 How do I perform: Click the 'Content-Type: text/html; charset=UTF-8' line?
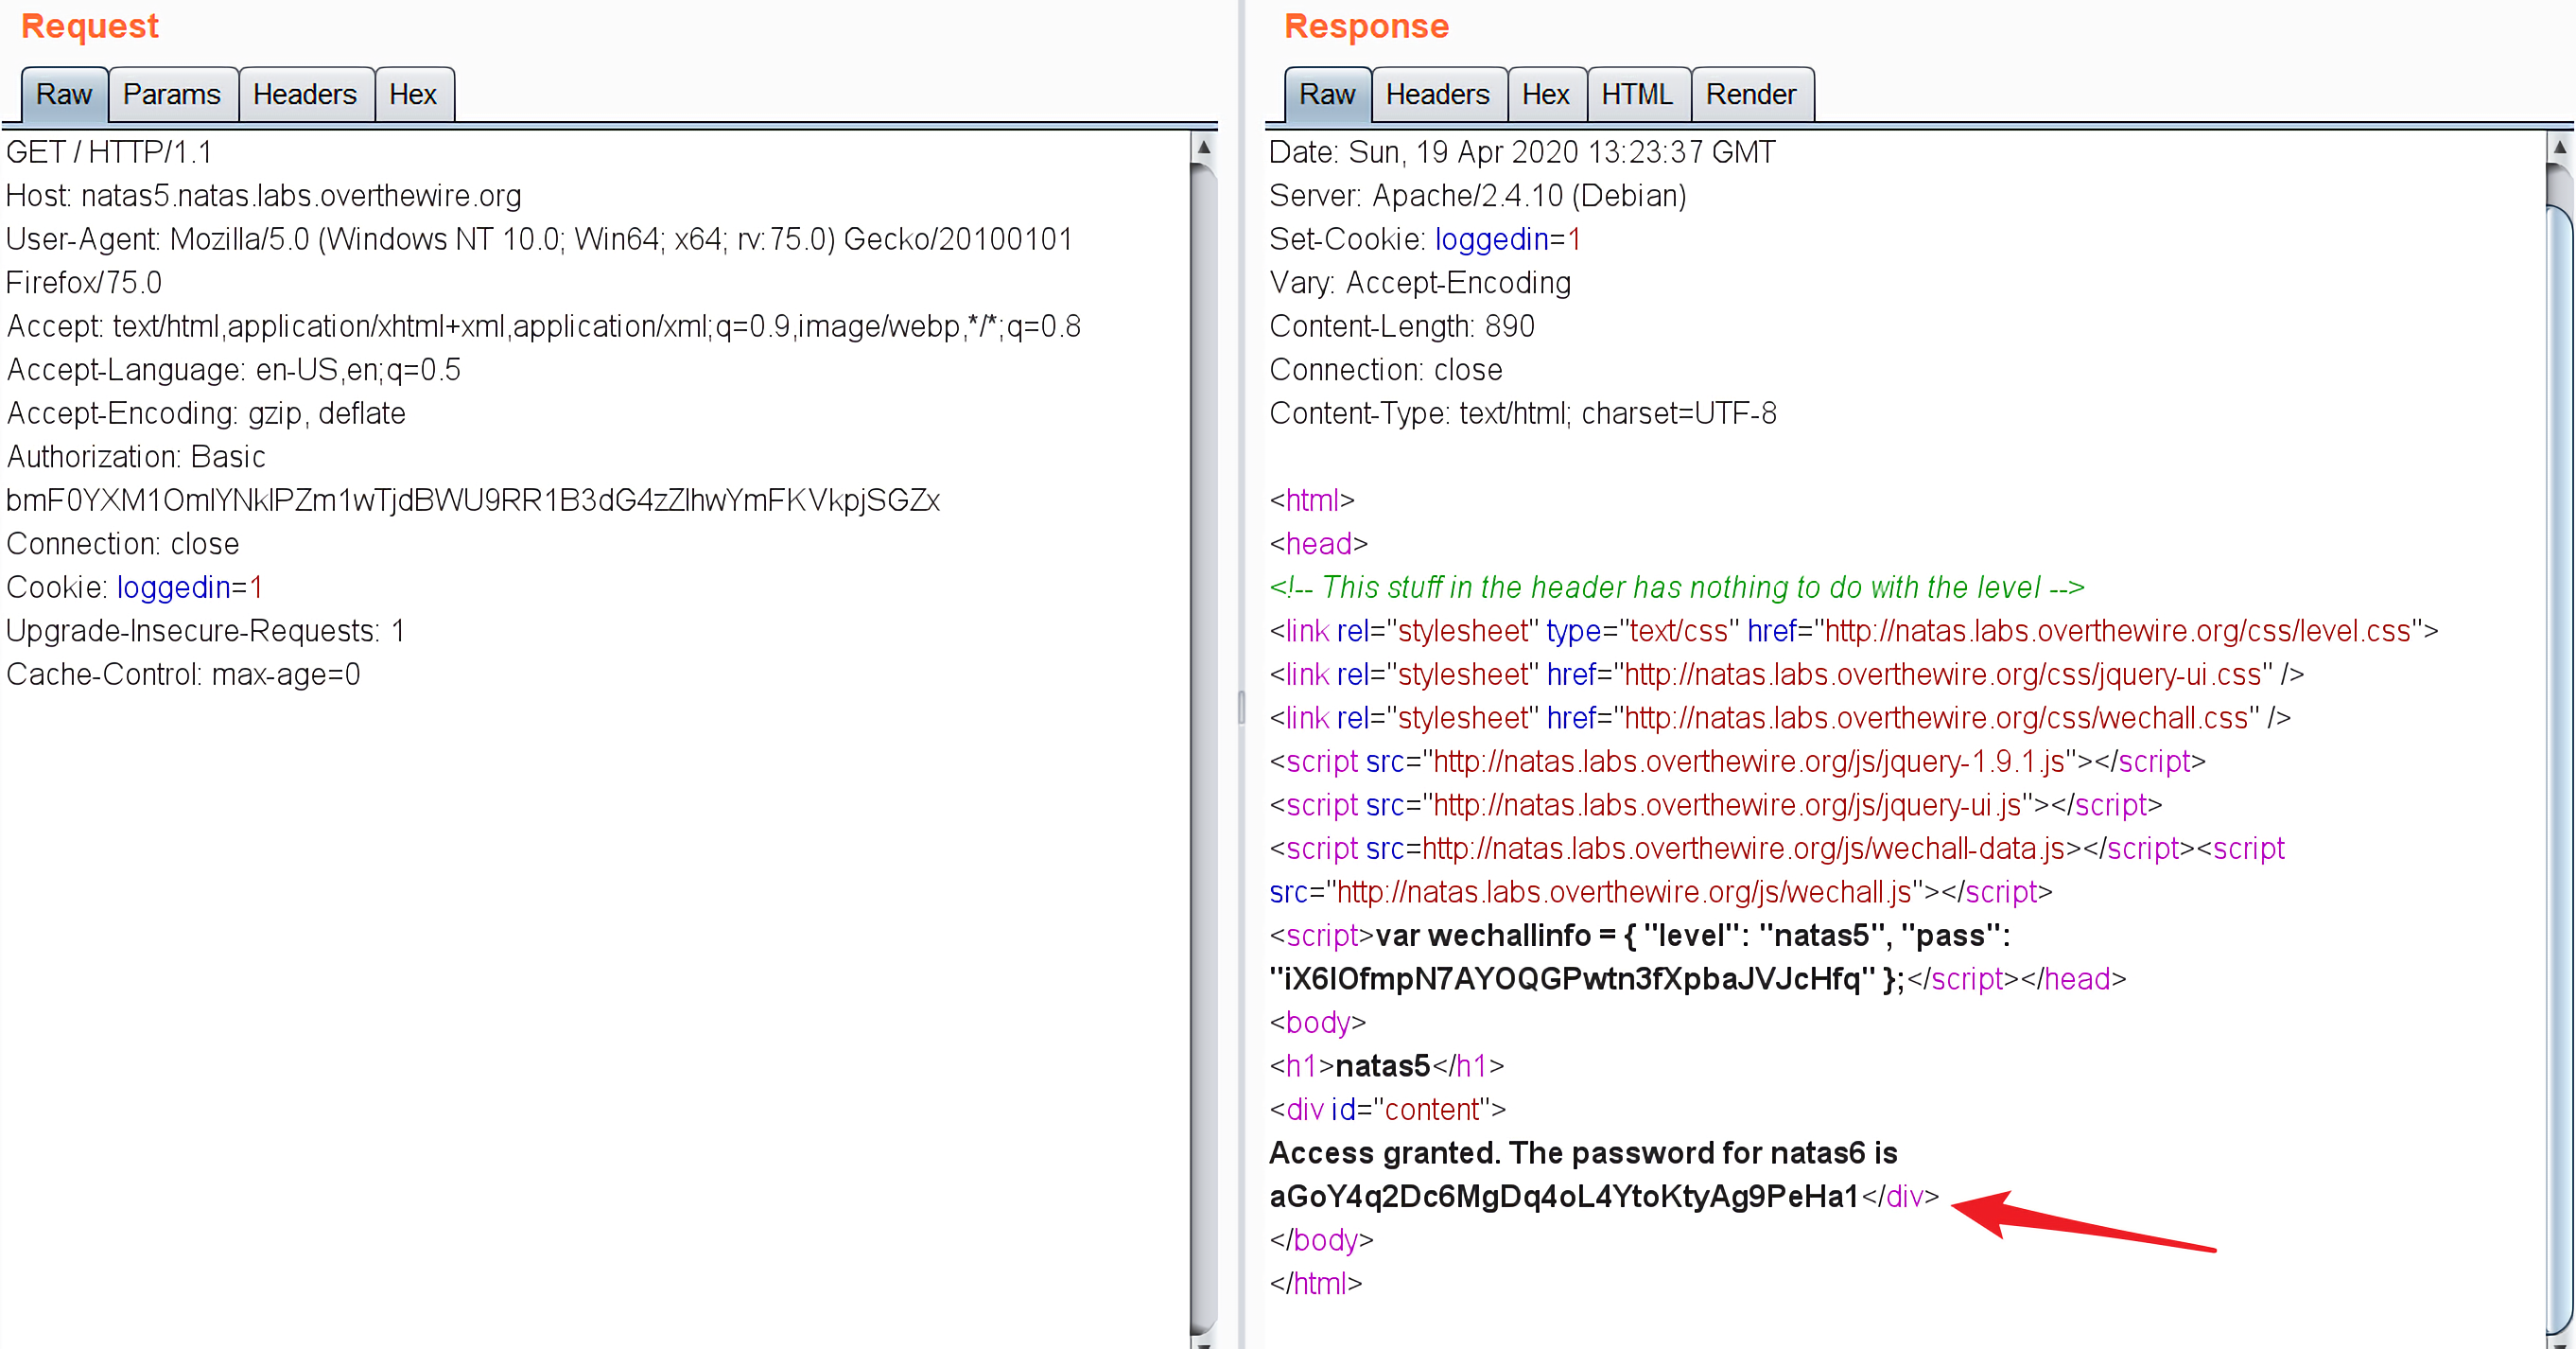(1523, 414)
